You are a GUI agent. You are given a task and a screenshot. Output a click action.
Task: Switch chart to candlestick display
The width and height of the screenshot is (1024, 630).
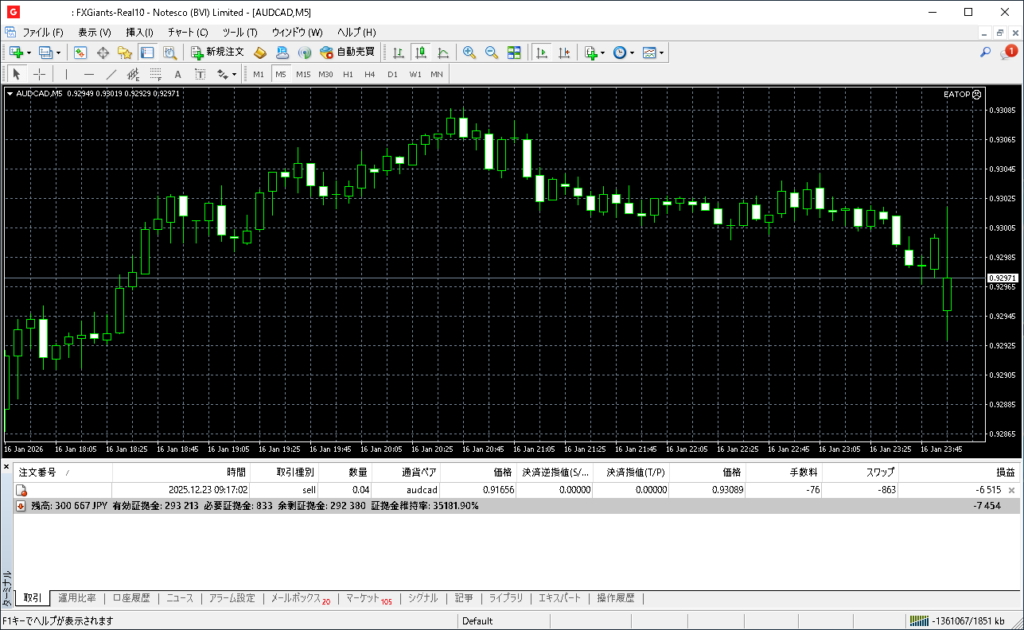tap(420, 52)
